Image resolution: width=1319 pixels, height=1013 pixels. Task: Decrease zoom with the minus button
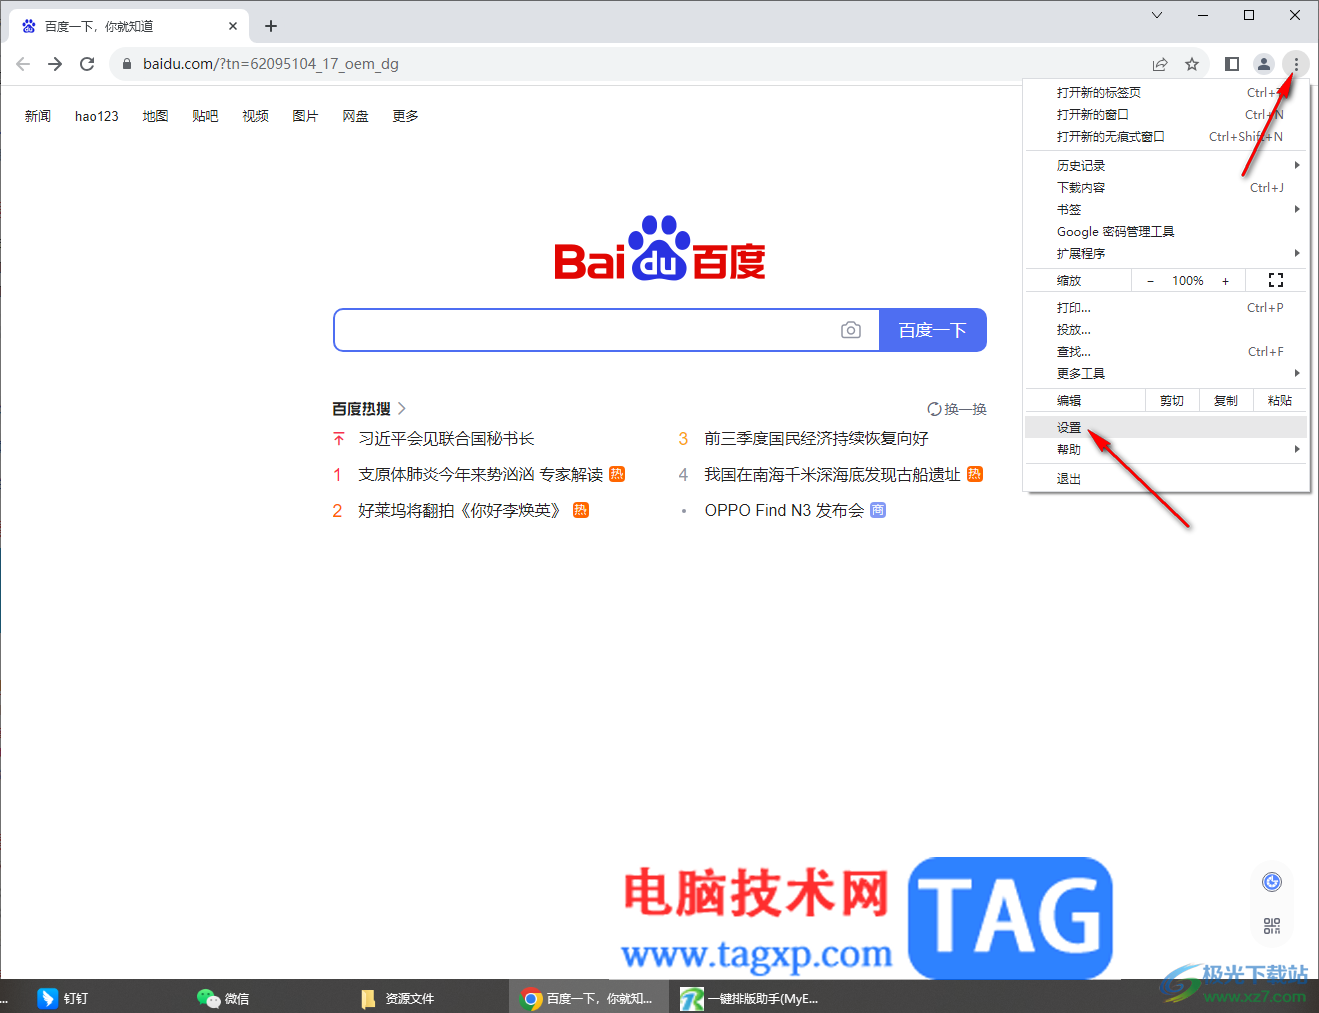(x=1150, y=281)
